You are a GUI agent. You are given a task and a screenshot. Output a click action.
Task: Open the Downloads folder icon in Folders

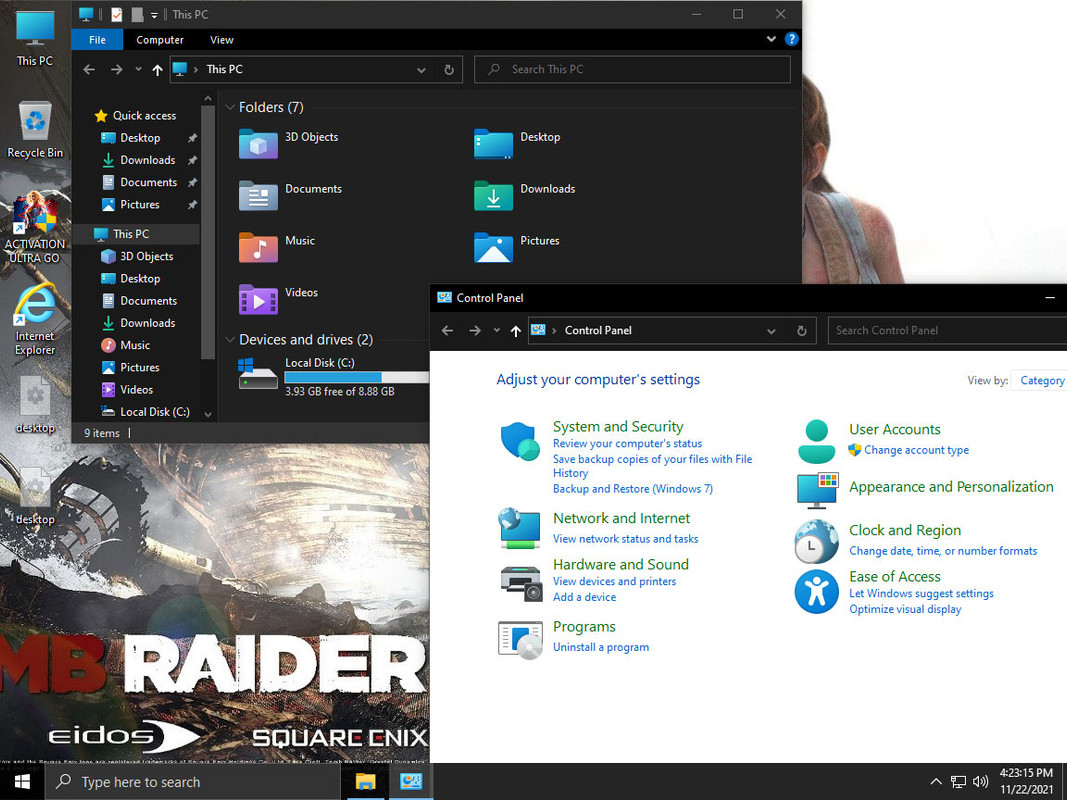tap(493, 195)
